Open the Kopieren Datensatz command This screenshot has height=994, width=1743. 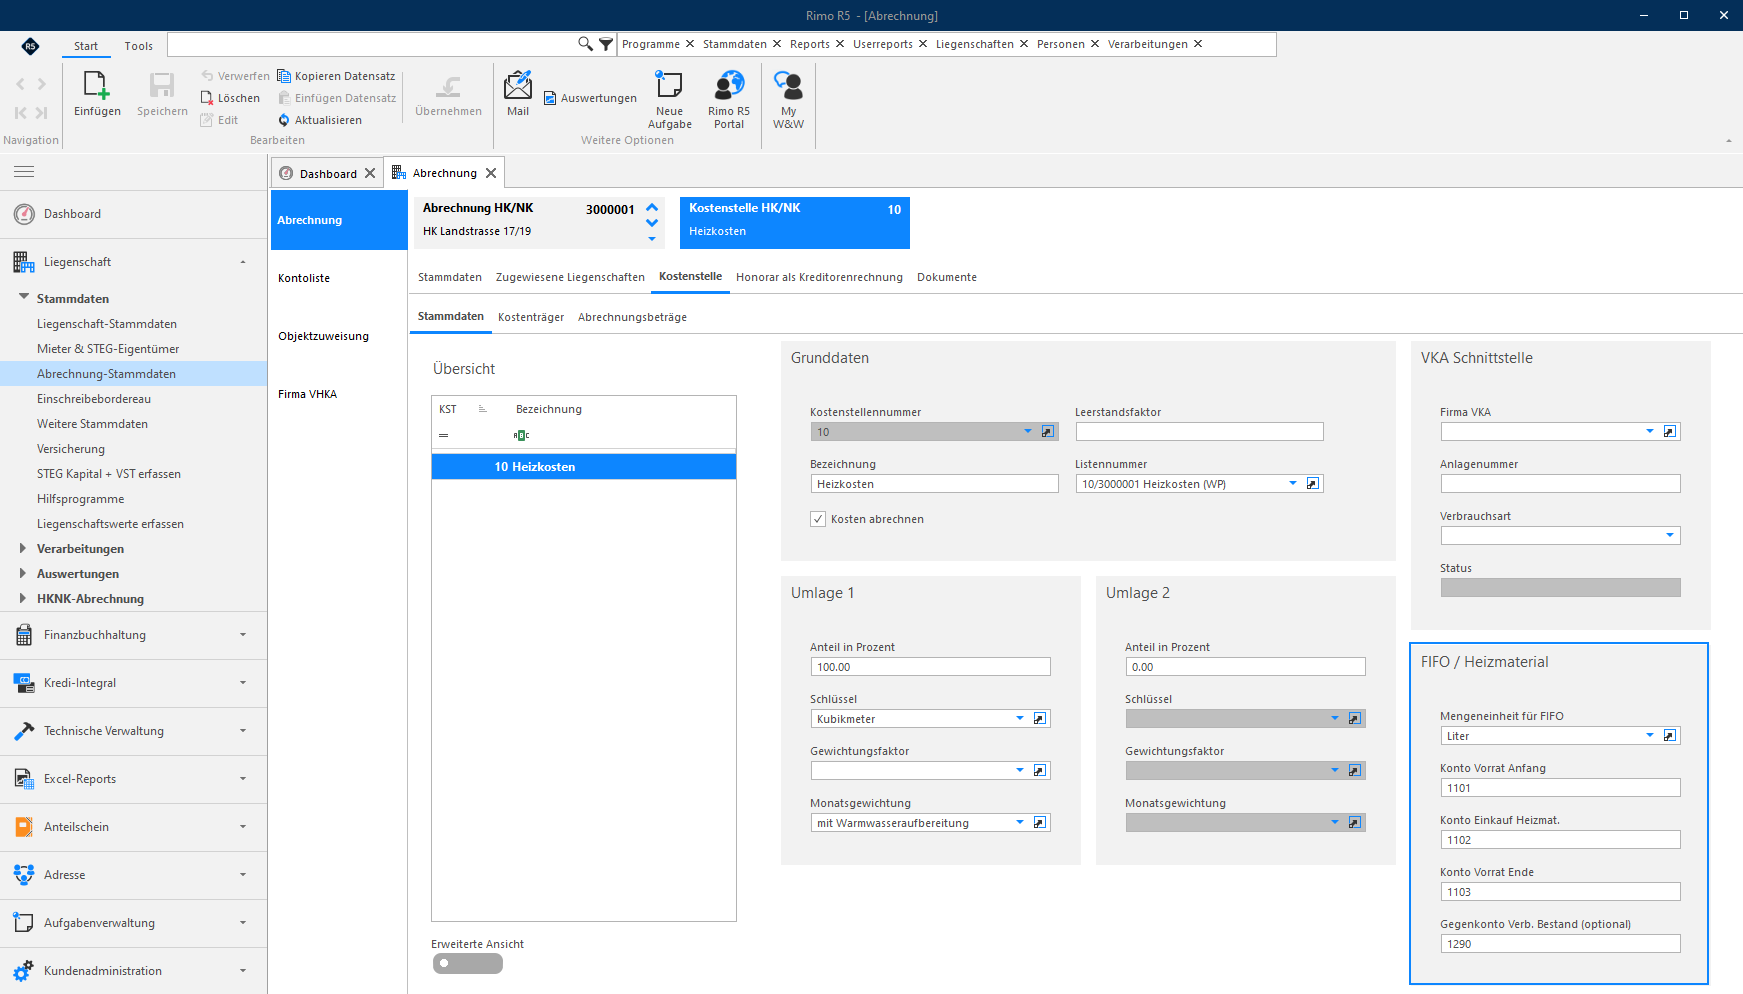click(336, 76)
